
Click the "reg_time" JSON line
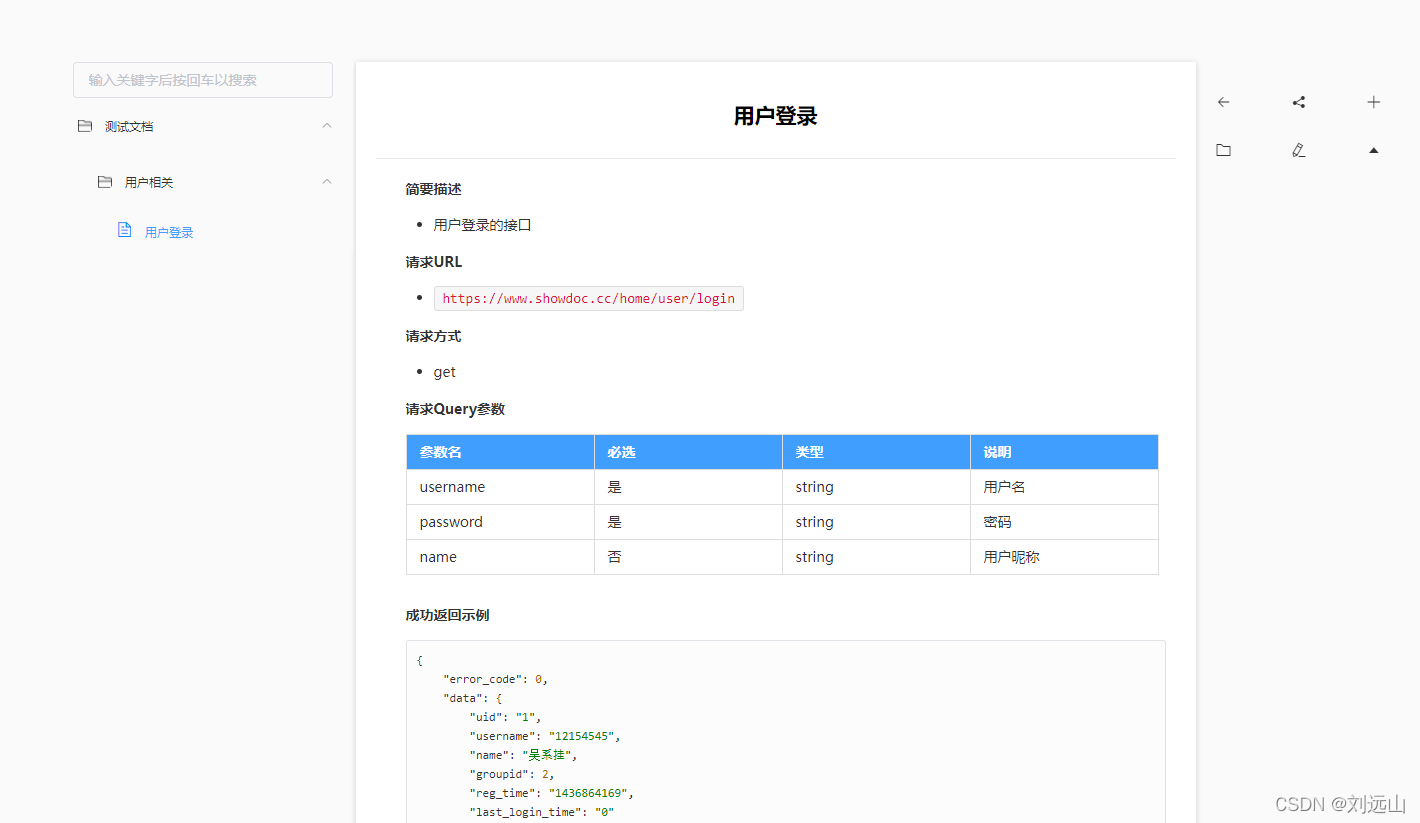click(552, 793)
